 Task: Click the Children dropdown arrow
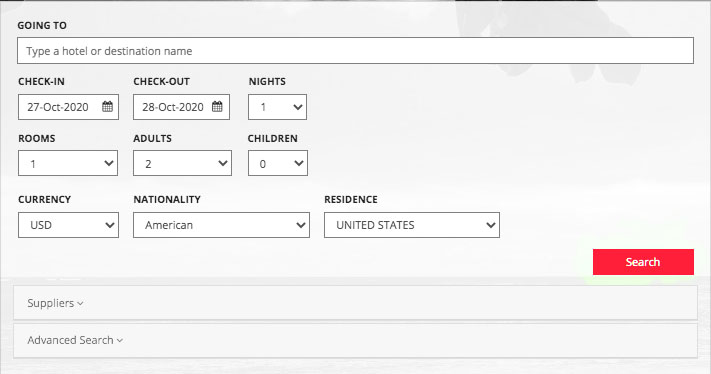click(298, 163)
